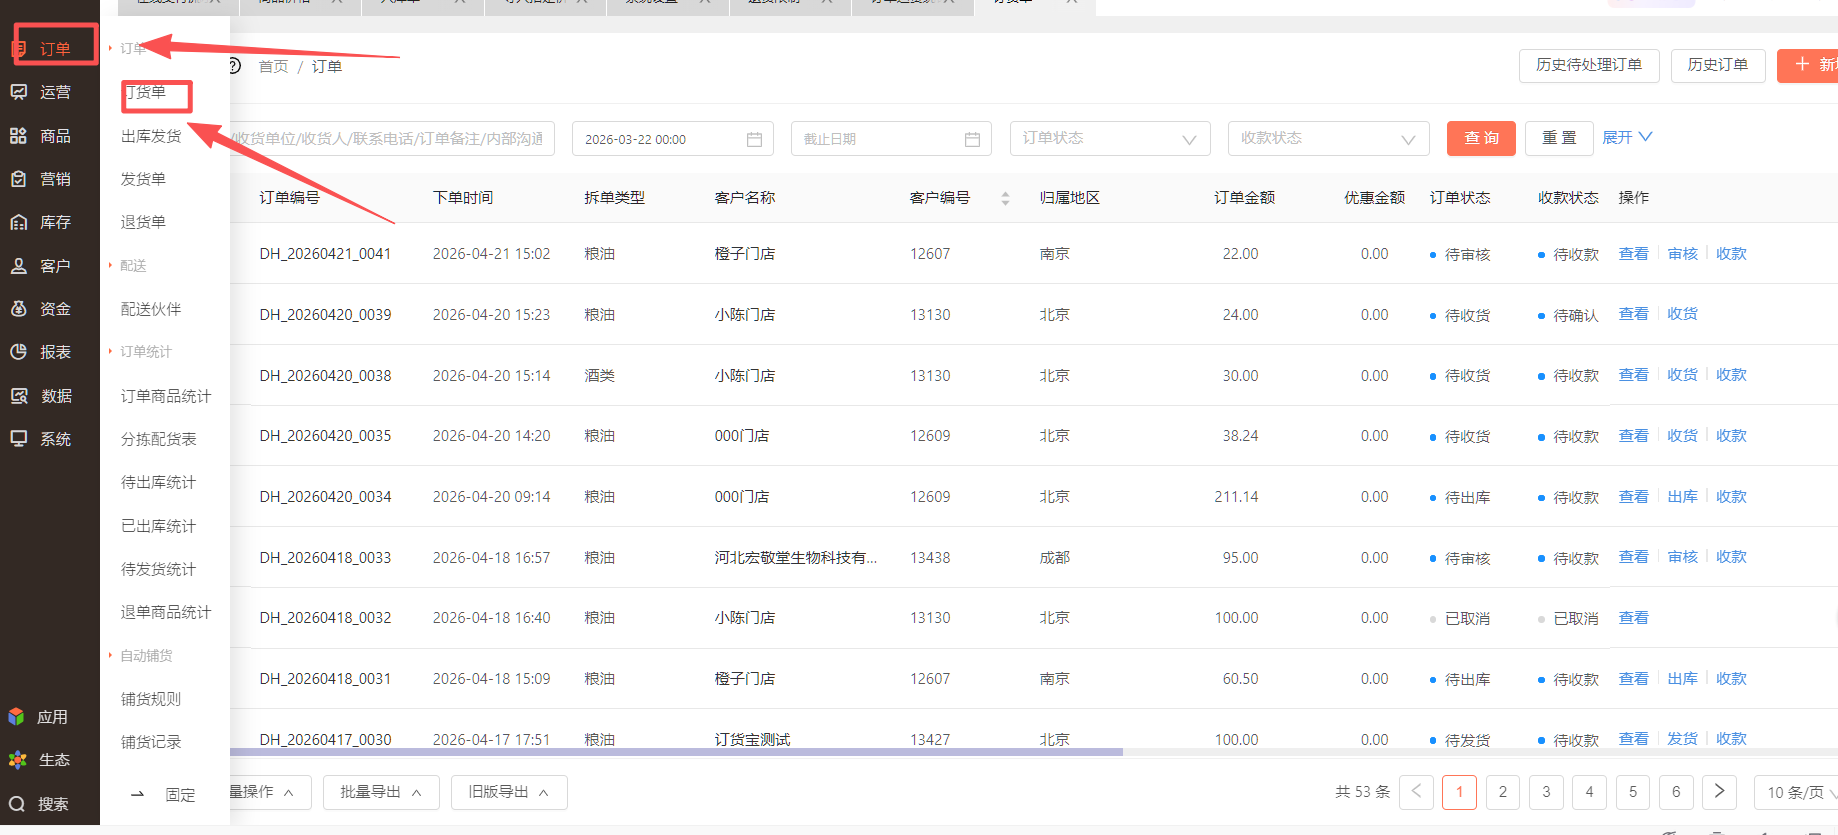
Task: Click customer name 河北宏敬堂生物科技有...
Action: coord(796,558)
